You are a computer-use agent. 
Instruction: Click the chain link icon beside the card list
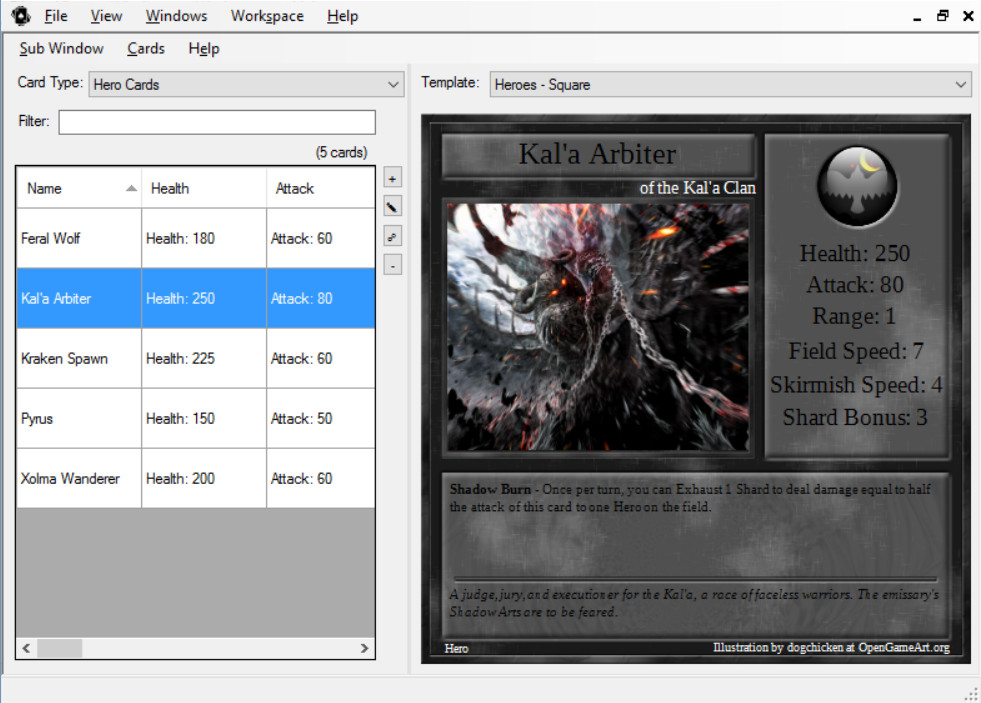click(392, 236)
